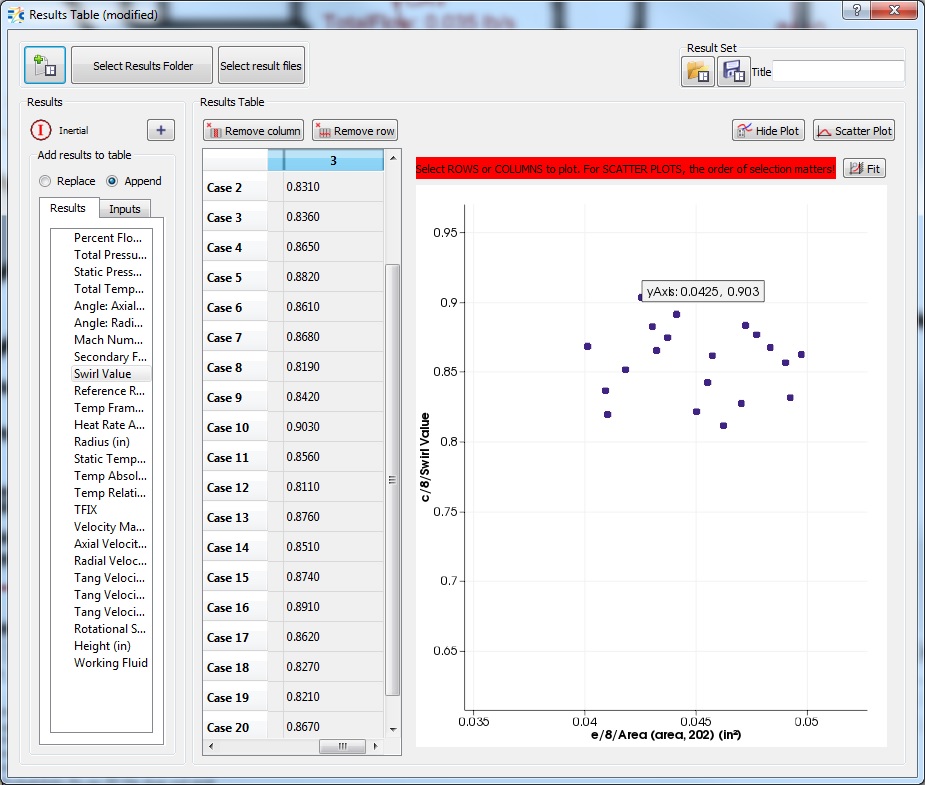Viewport: 925px width, 785px height.
Task: Hide the plot panel
Action: point(768,131)
